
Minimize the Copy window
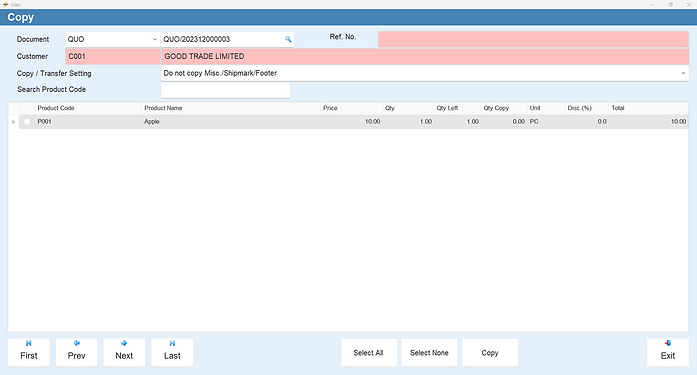click(653, 4)
